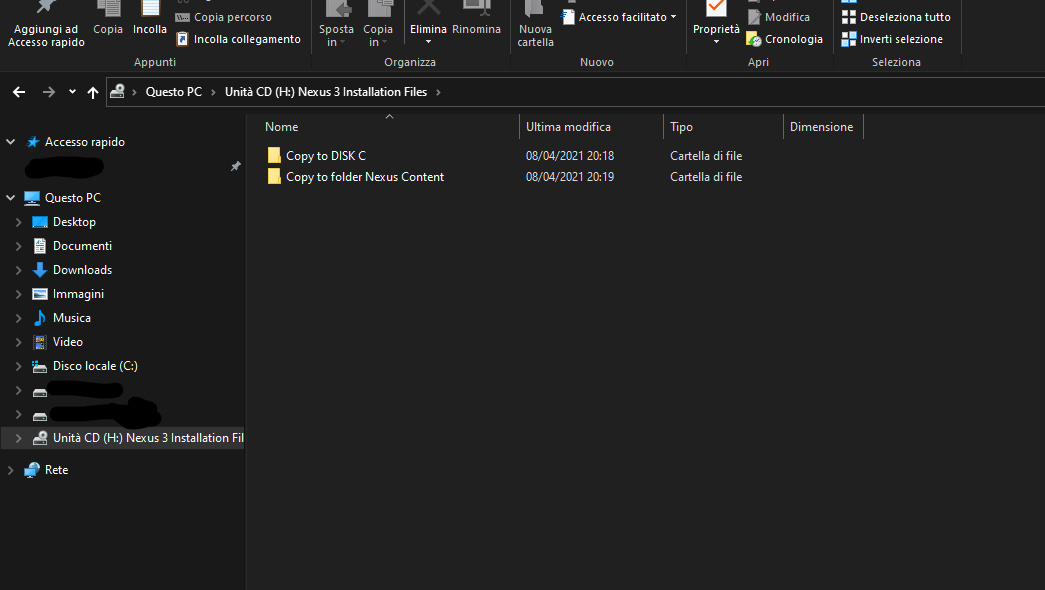Open the Accesso facilitato dropdown
This screenshot has height=590, width=1045.
pyautogui.click(x=619, y=17)
